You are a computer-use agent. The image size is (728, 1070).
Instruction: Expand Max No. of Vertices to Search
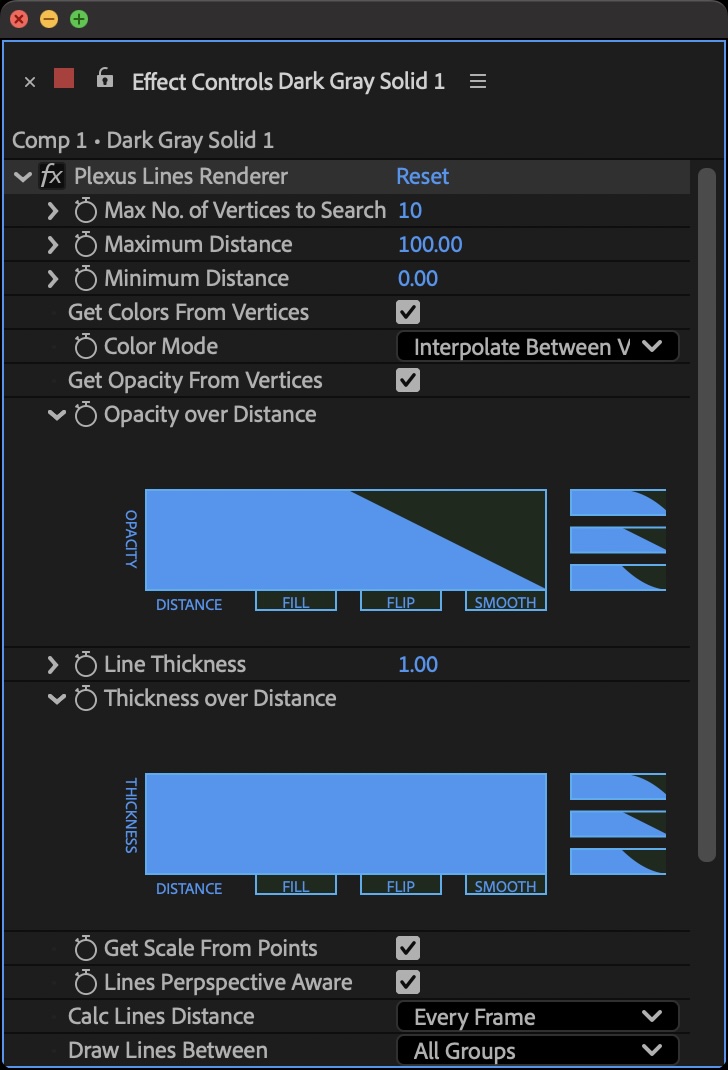pyautogui.click(x=53, y=210)
